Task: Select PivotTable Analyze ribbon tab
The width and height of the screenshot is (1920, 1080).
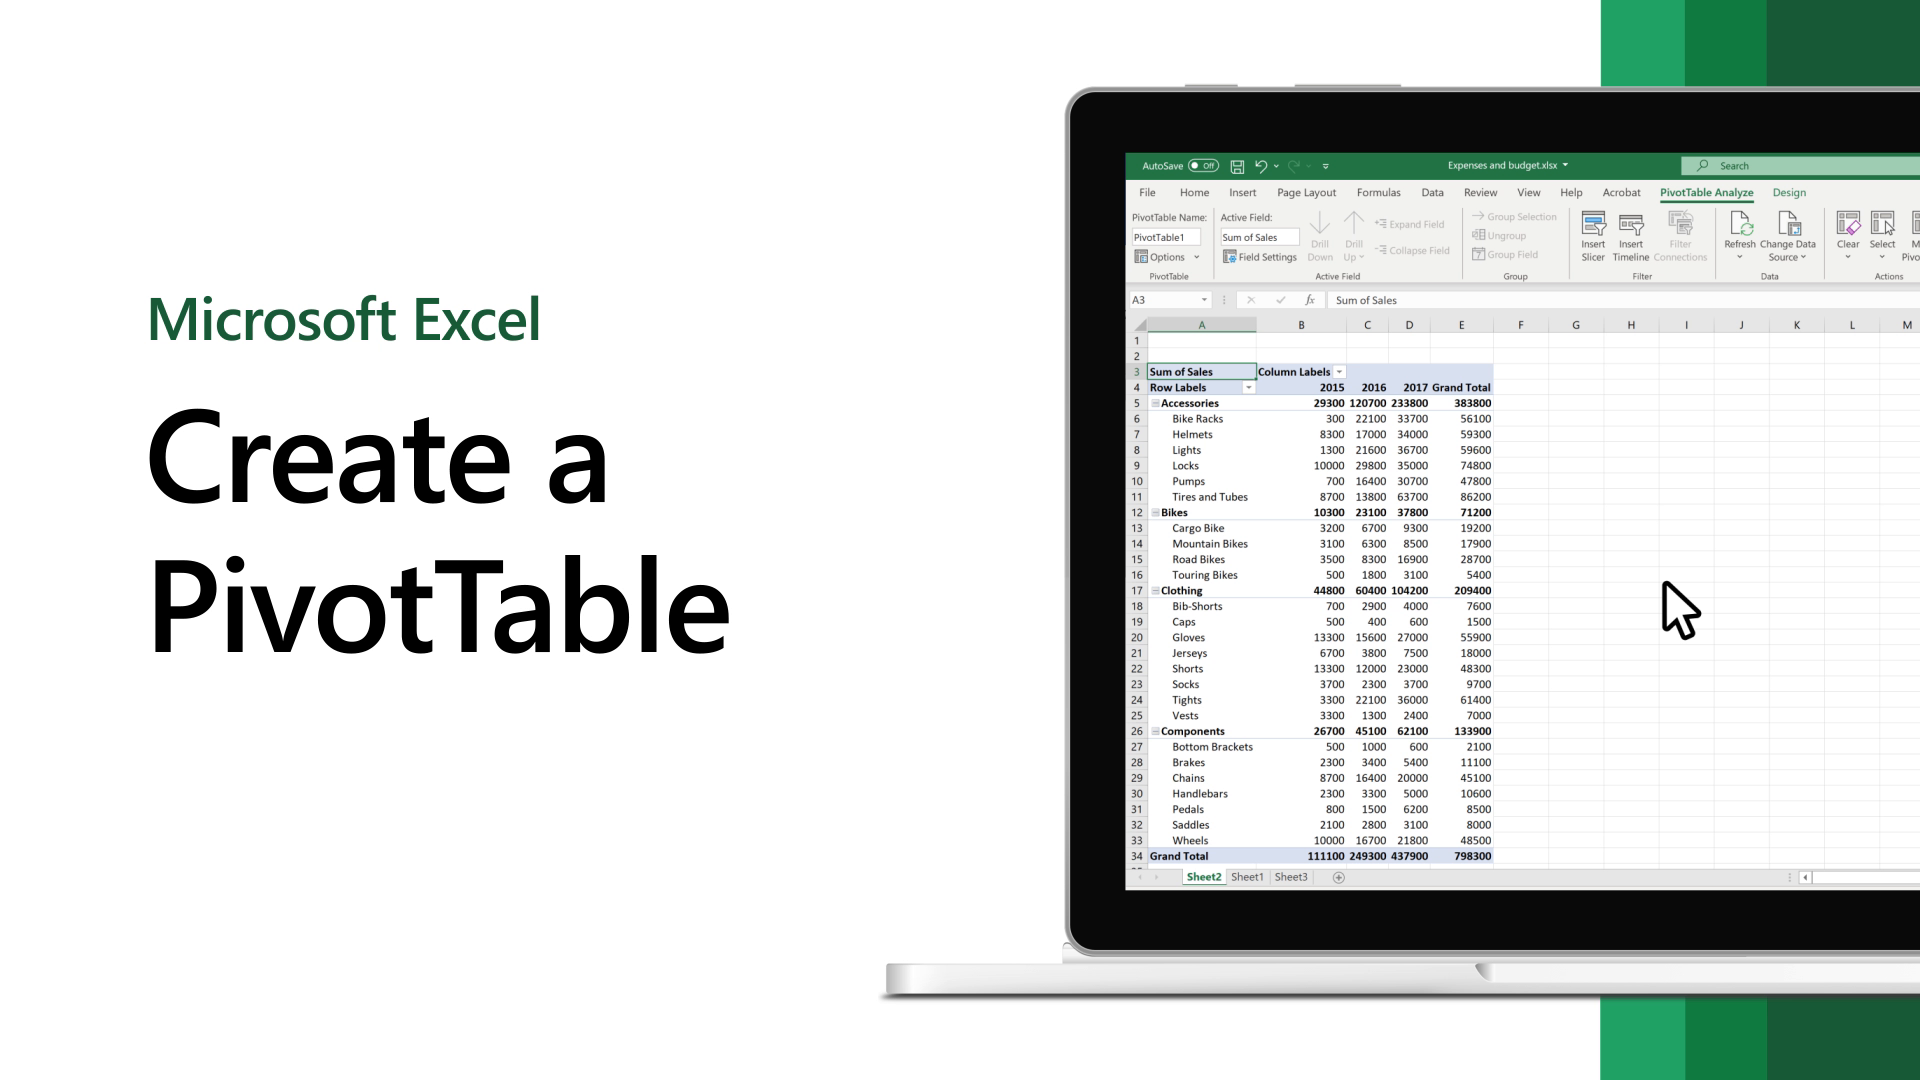Action: pyautogui.click(x=1706, y=193)
